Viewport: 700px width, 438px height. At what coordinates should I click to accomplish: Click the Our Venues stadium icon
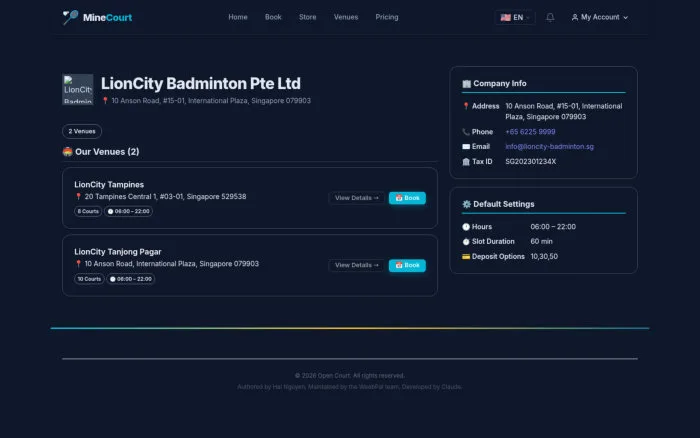coord(67,152)
